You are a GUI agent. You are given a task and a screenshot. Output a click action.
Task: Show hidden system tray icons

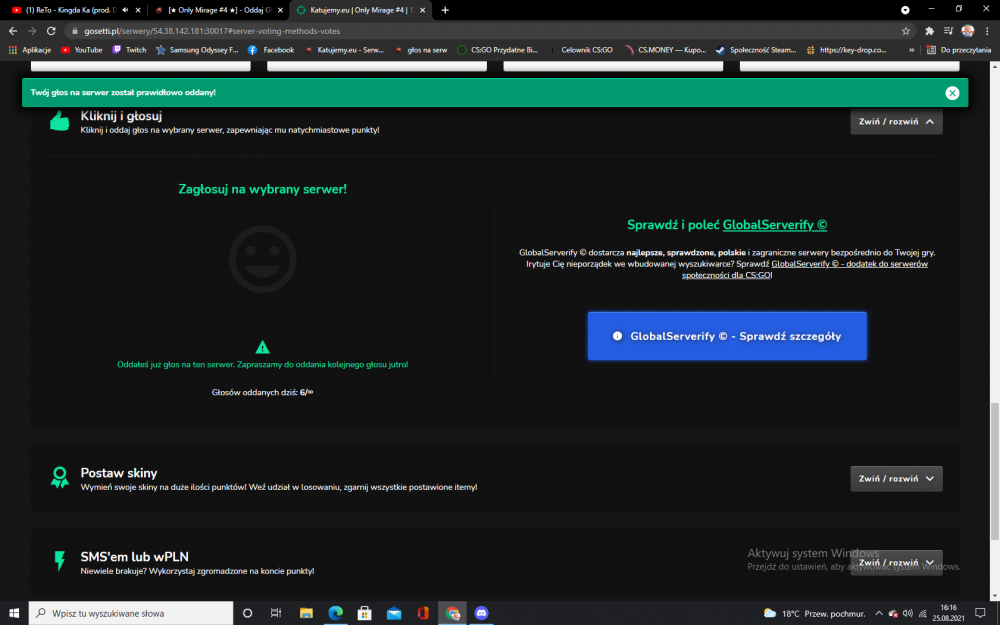[x=878, y=614]
